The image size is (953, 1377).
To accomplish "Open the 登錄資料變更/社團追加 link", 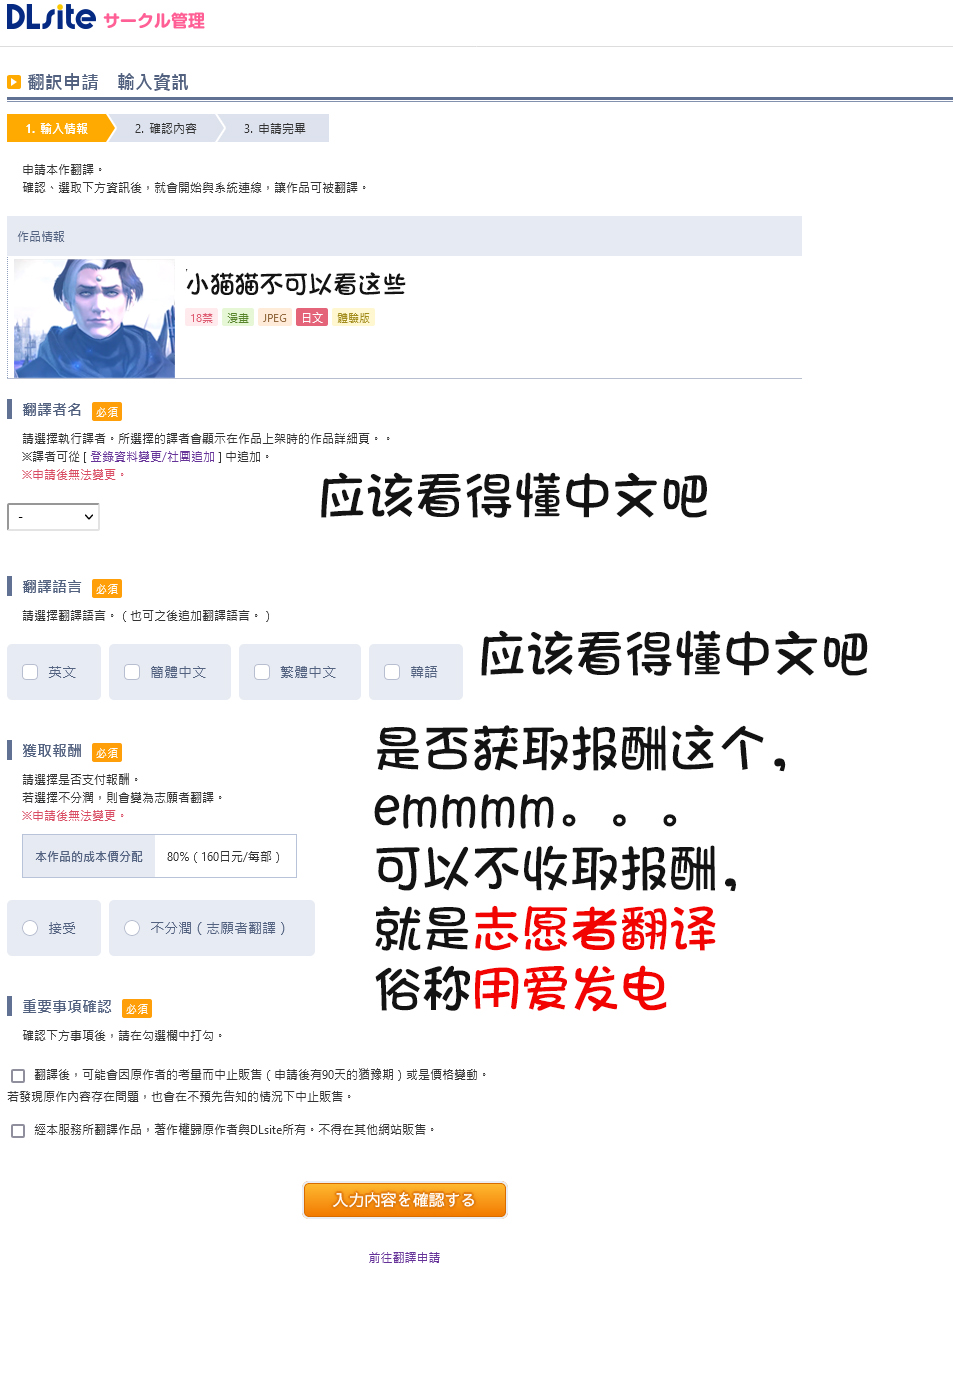I will point(153,456).
